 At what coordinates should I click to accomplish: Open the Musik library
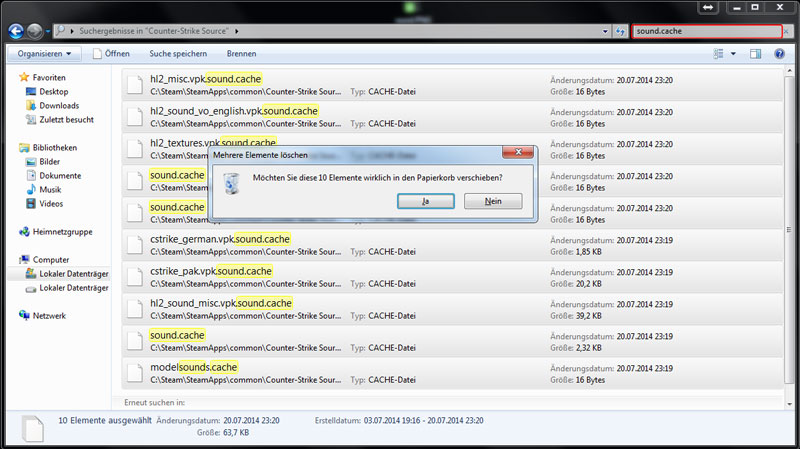(43, 189)
